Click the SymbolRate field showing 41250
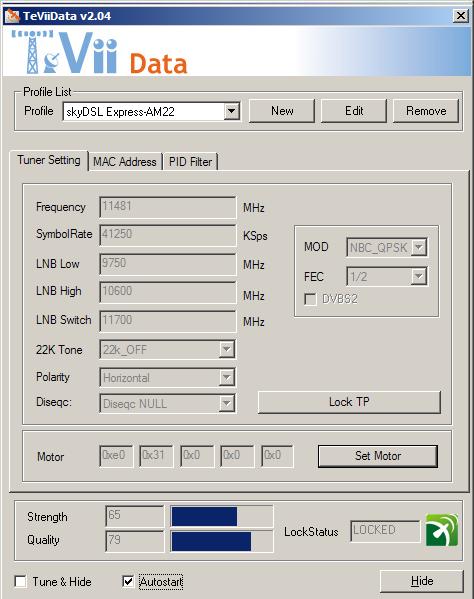 (x=168, y=235)
